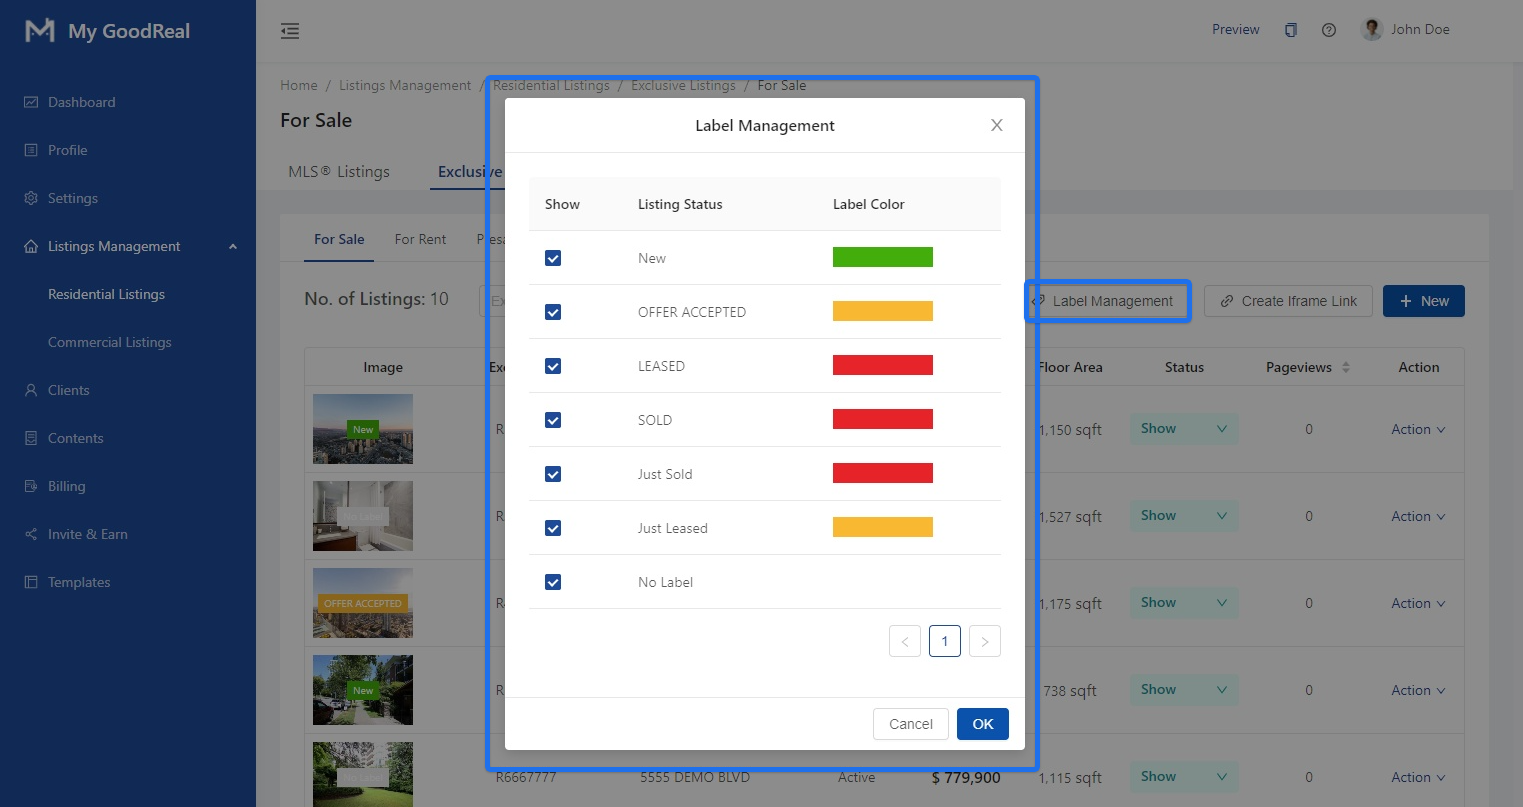
Task: Click the Clients person icon
Action: 31,390
